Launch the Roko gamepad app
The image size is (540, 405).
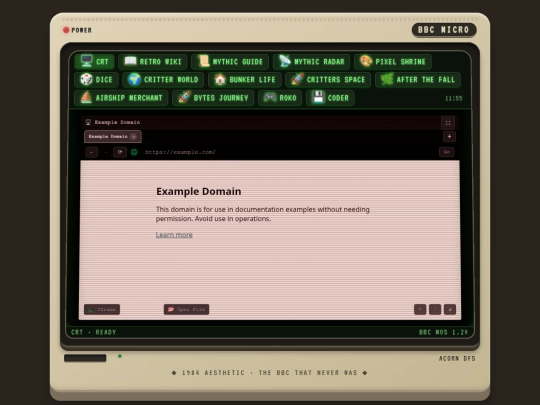click(x=280, y=98)
